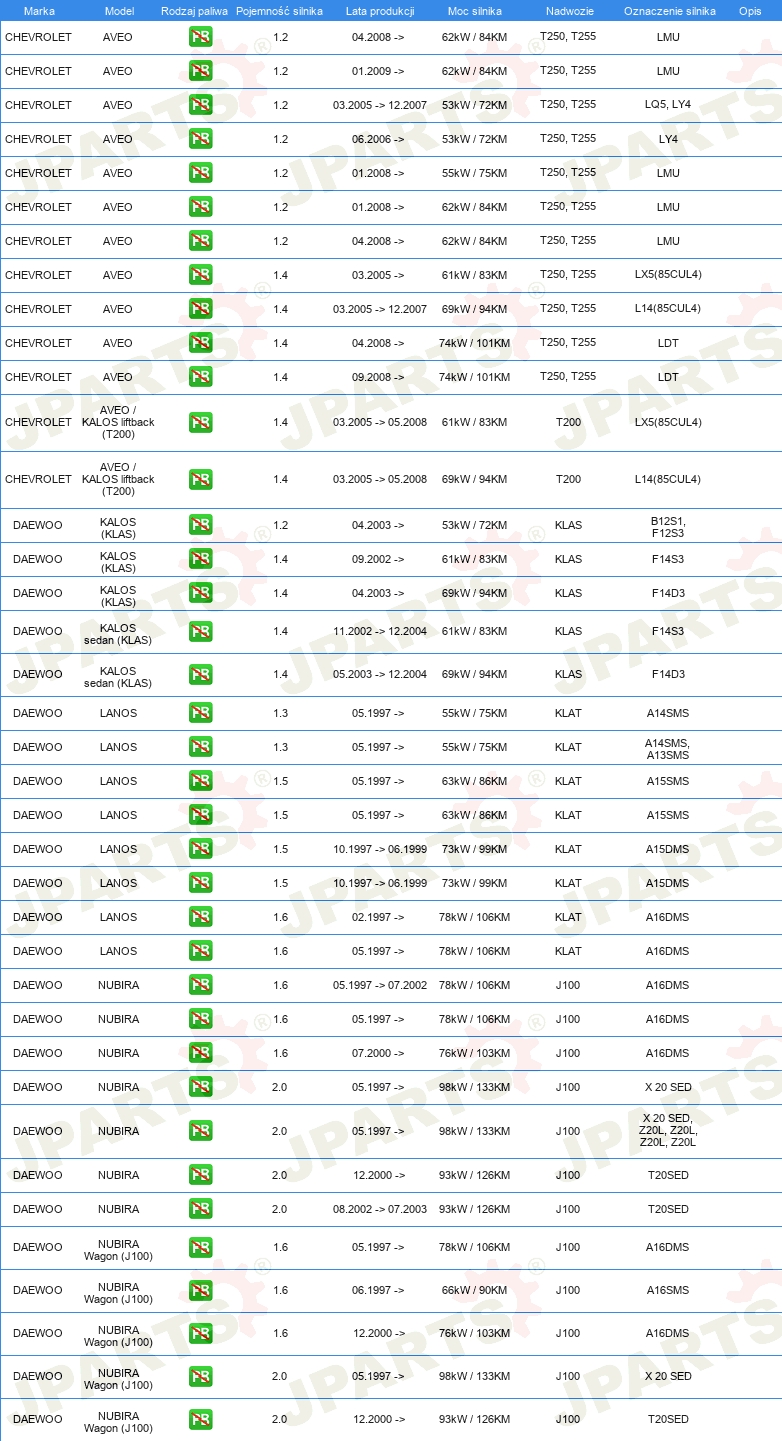Select the petrol icon for AVEO 1.4 T250 LX5(85CUL4)
Image resolution: width=782 pixels, height=1441 pixels.
click(200, 275)
